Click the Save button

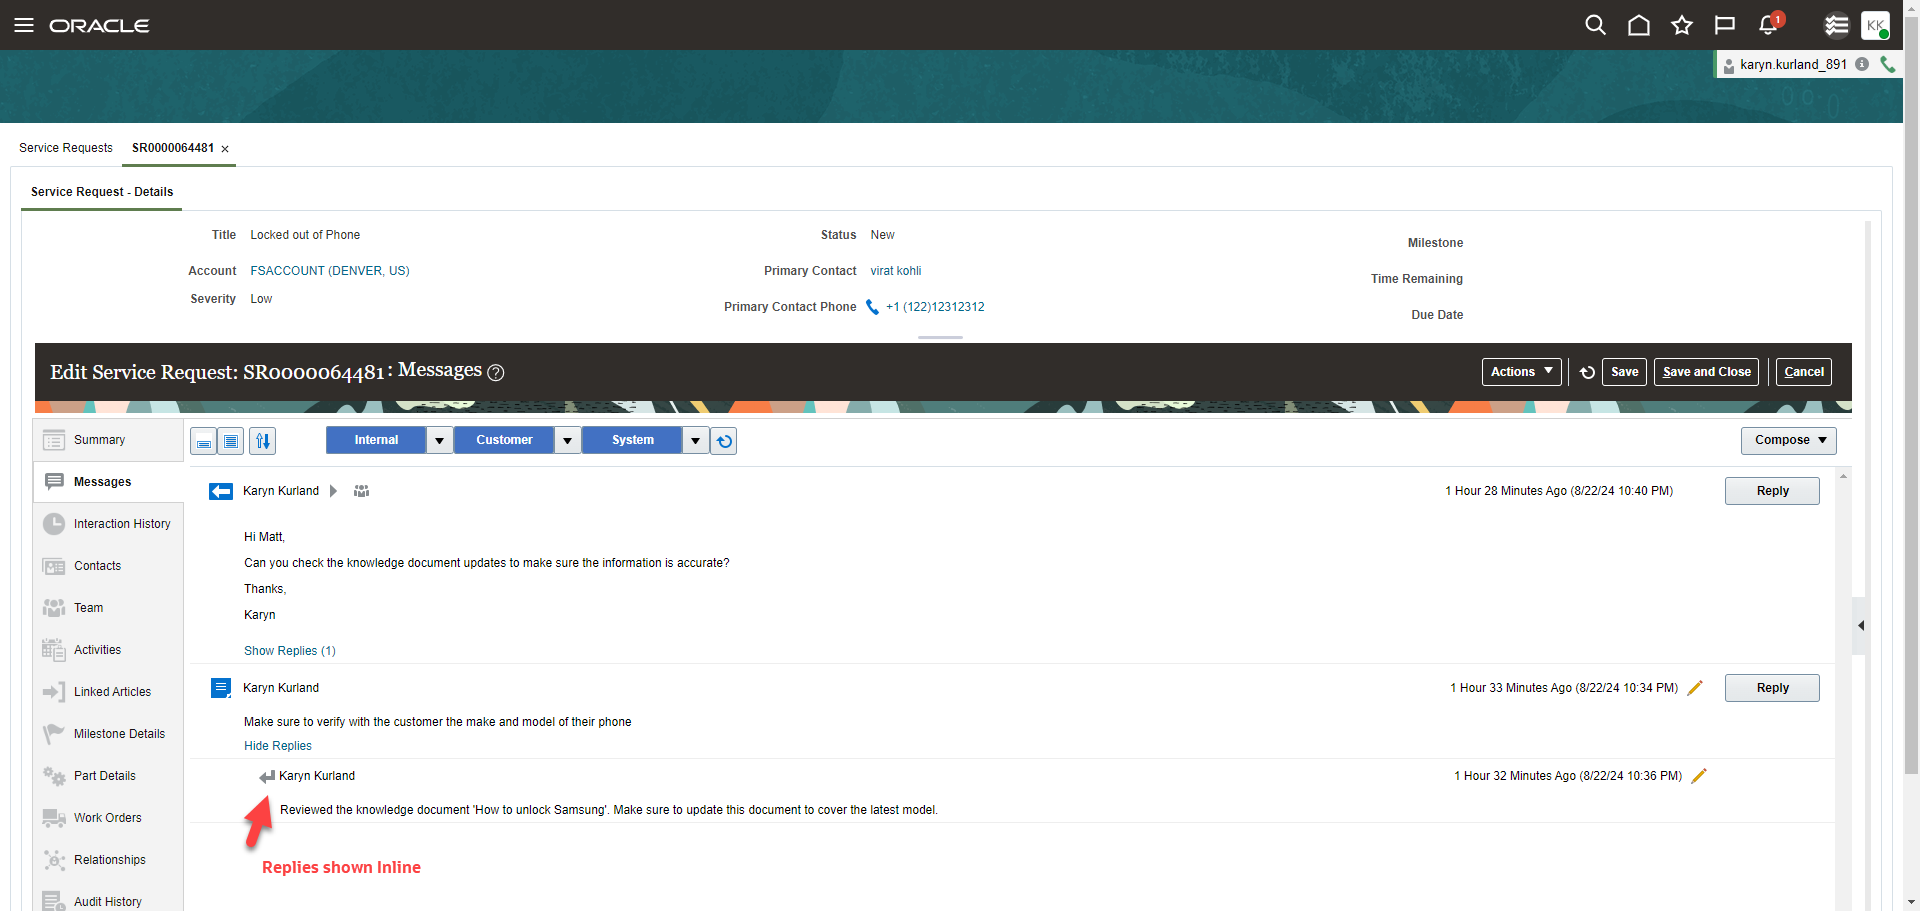[x=1624, y=372]
